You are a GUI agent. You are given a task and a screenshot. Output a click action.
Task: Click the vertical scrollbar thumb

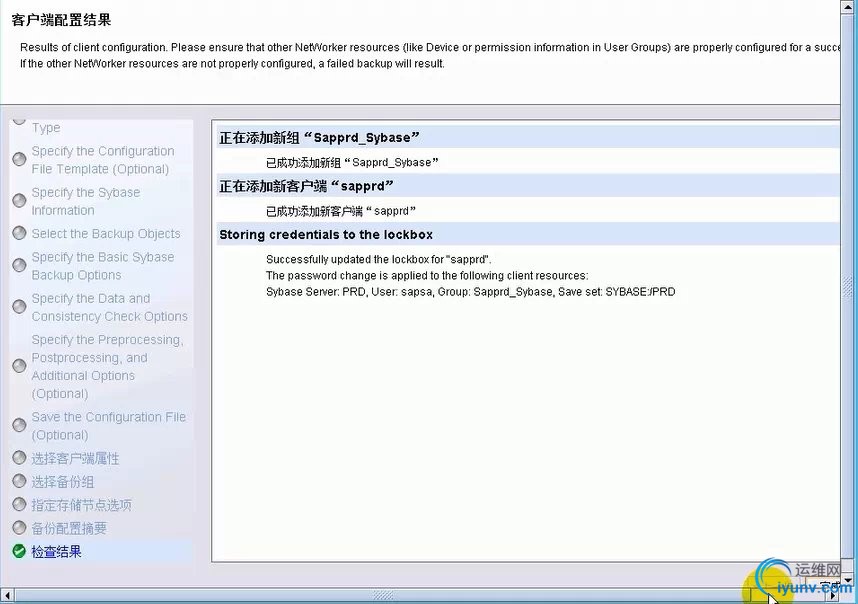(x=849, y=287)
